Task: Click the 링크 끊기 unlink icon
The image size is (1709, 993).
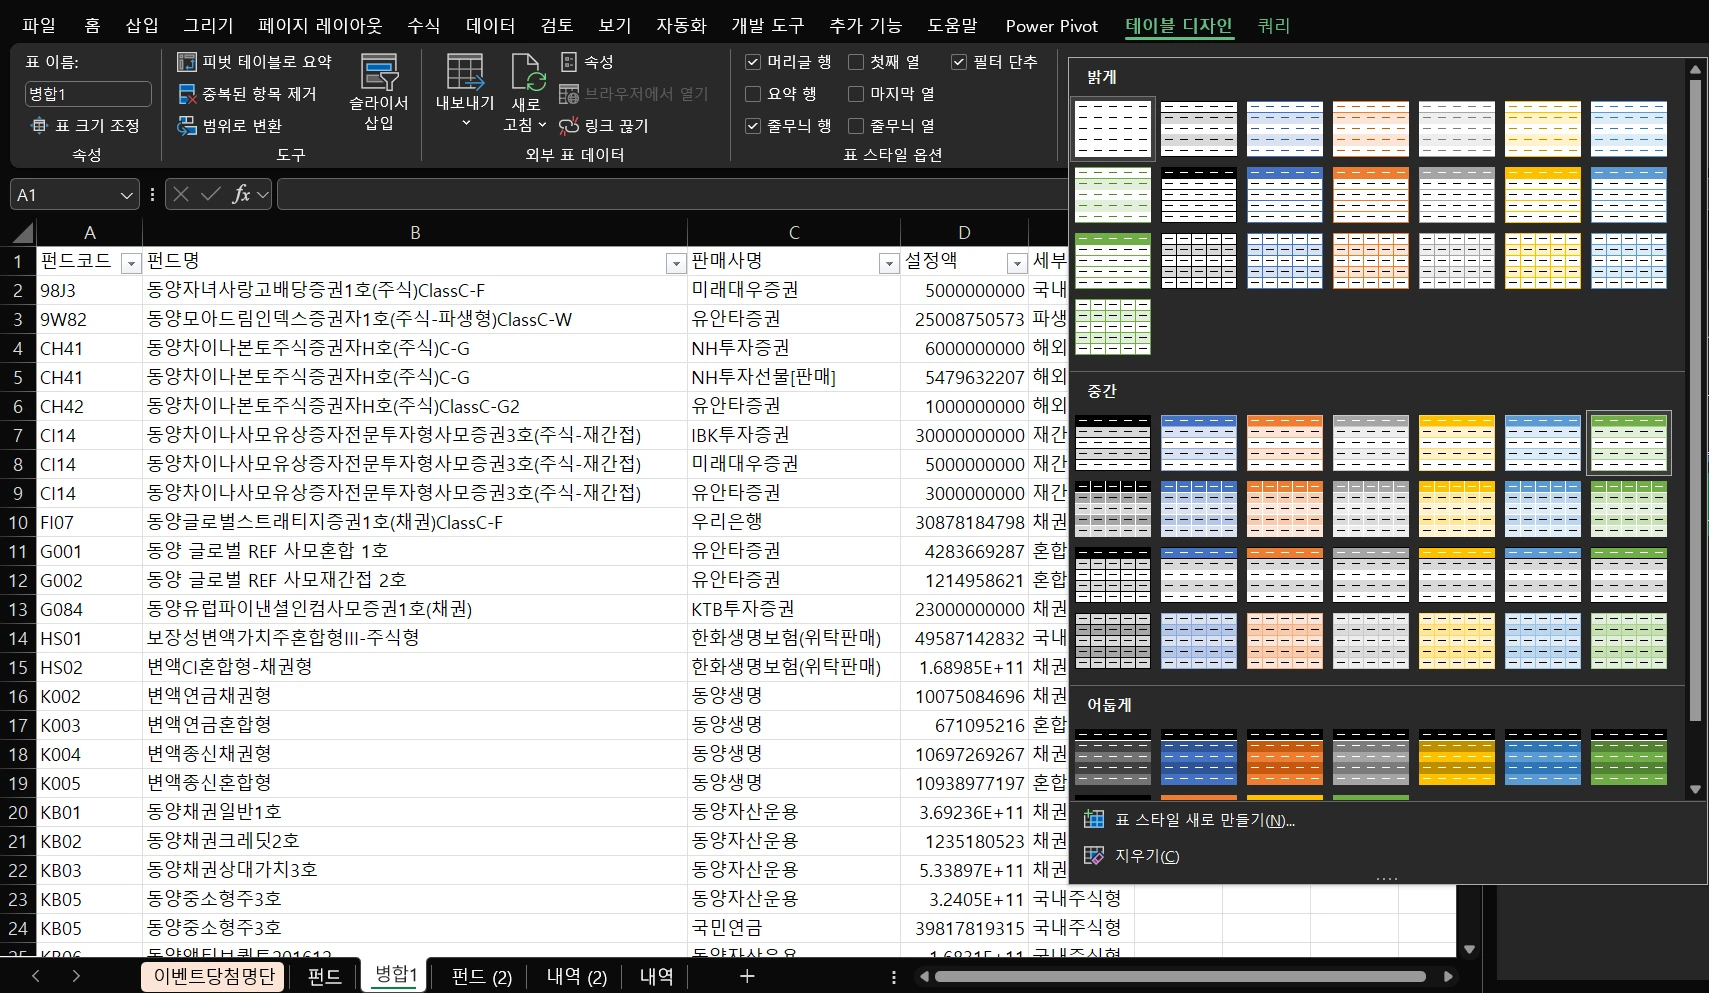Action: tap(569, 126)
